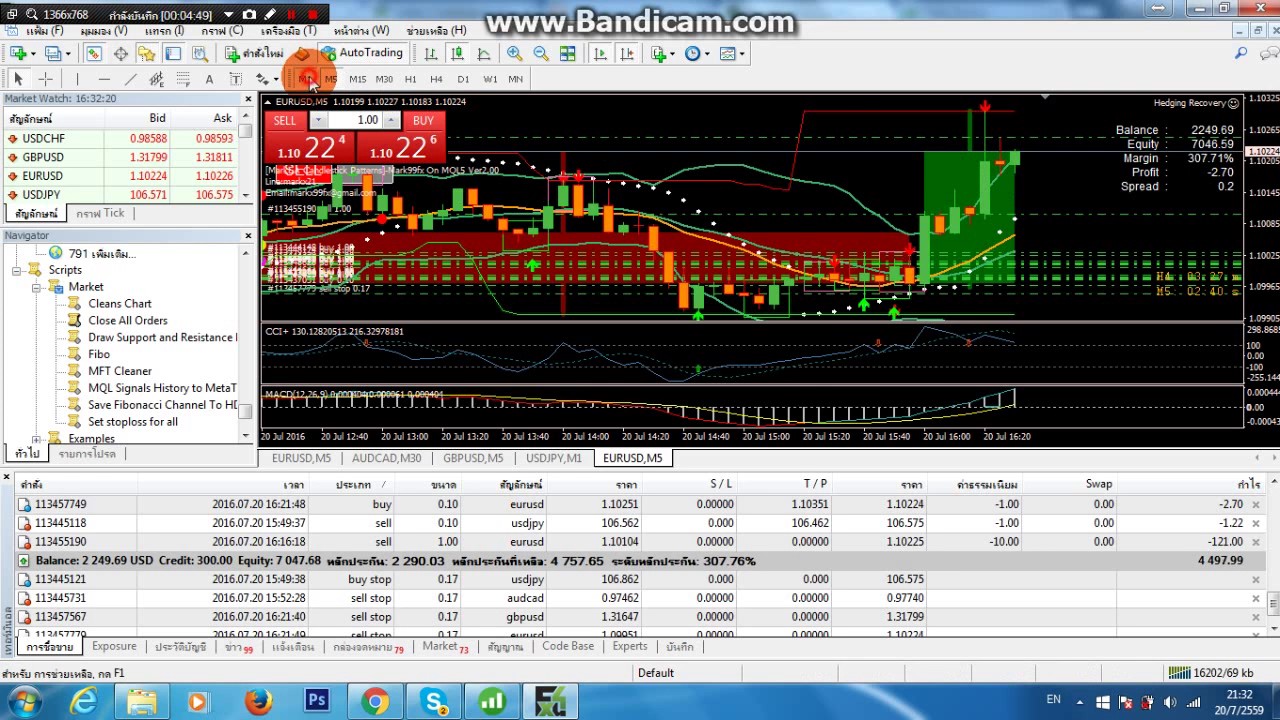
Task: Select the MFT Cleaner script
Action: [x=120, y=371]
